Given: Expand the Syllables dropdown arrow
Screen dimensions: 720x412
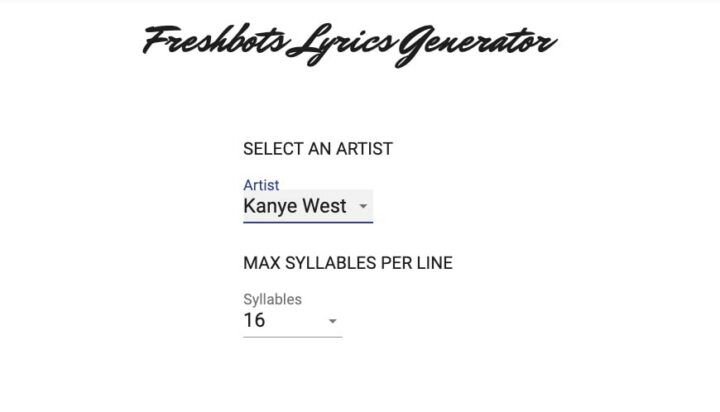Looking at the screenshot, I should (332, 322).
